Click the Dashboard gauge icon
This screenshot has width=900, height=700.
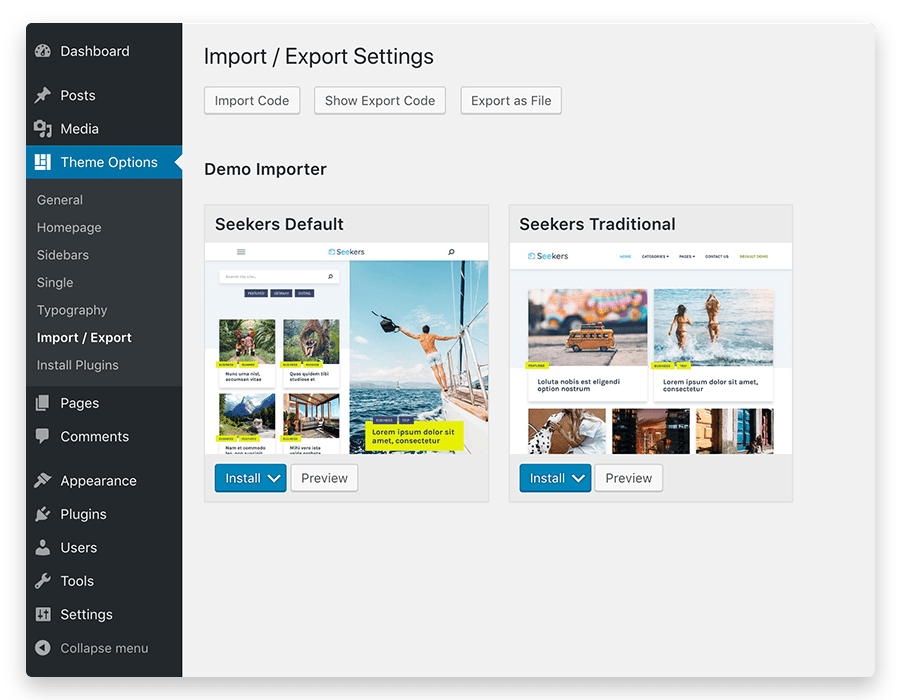click(42, 51)
